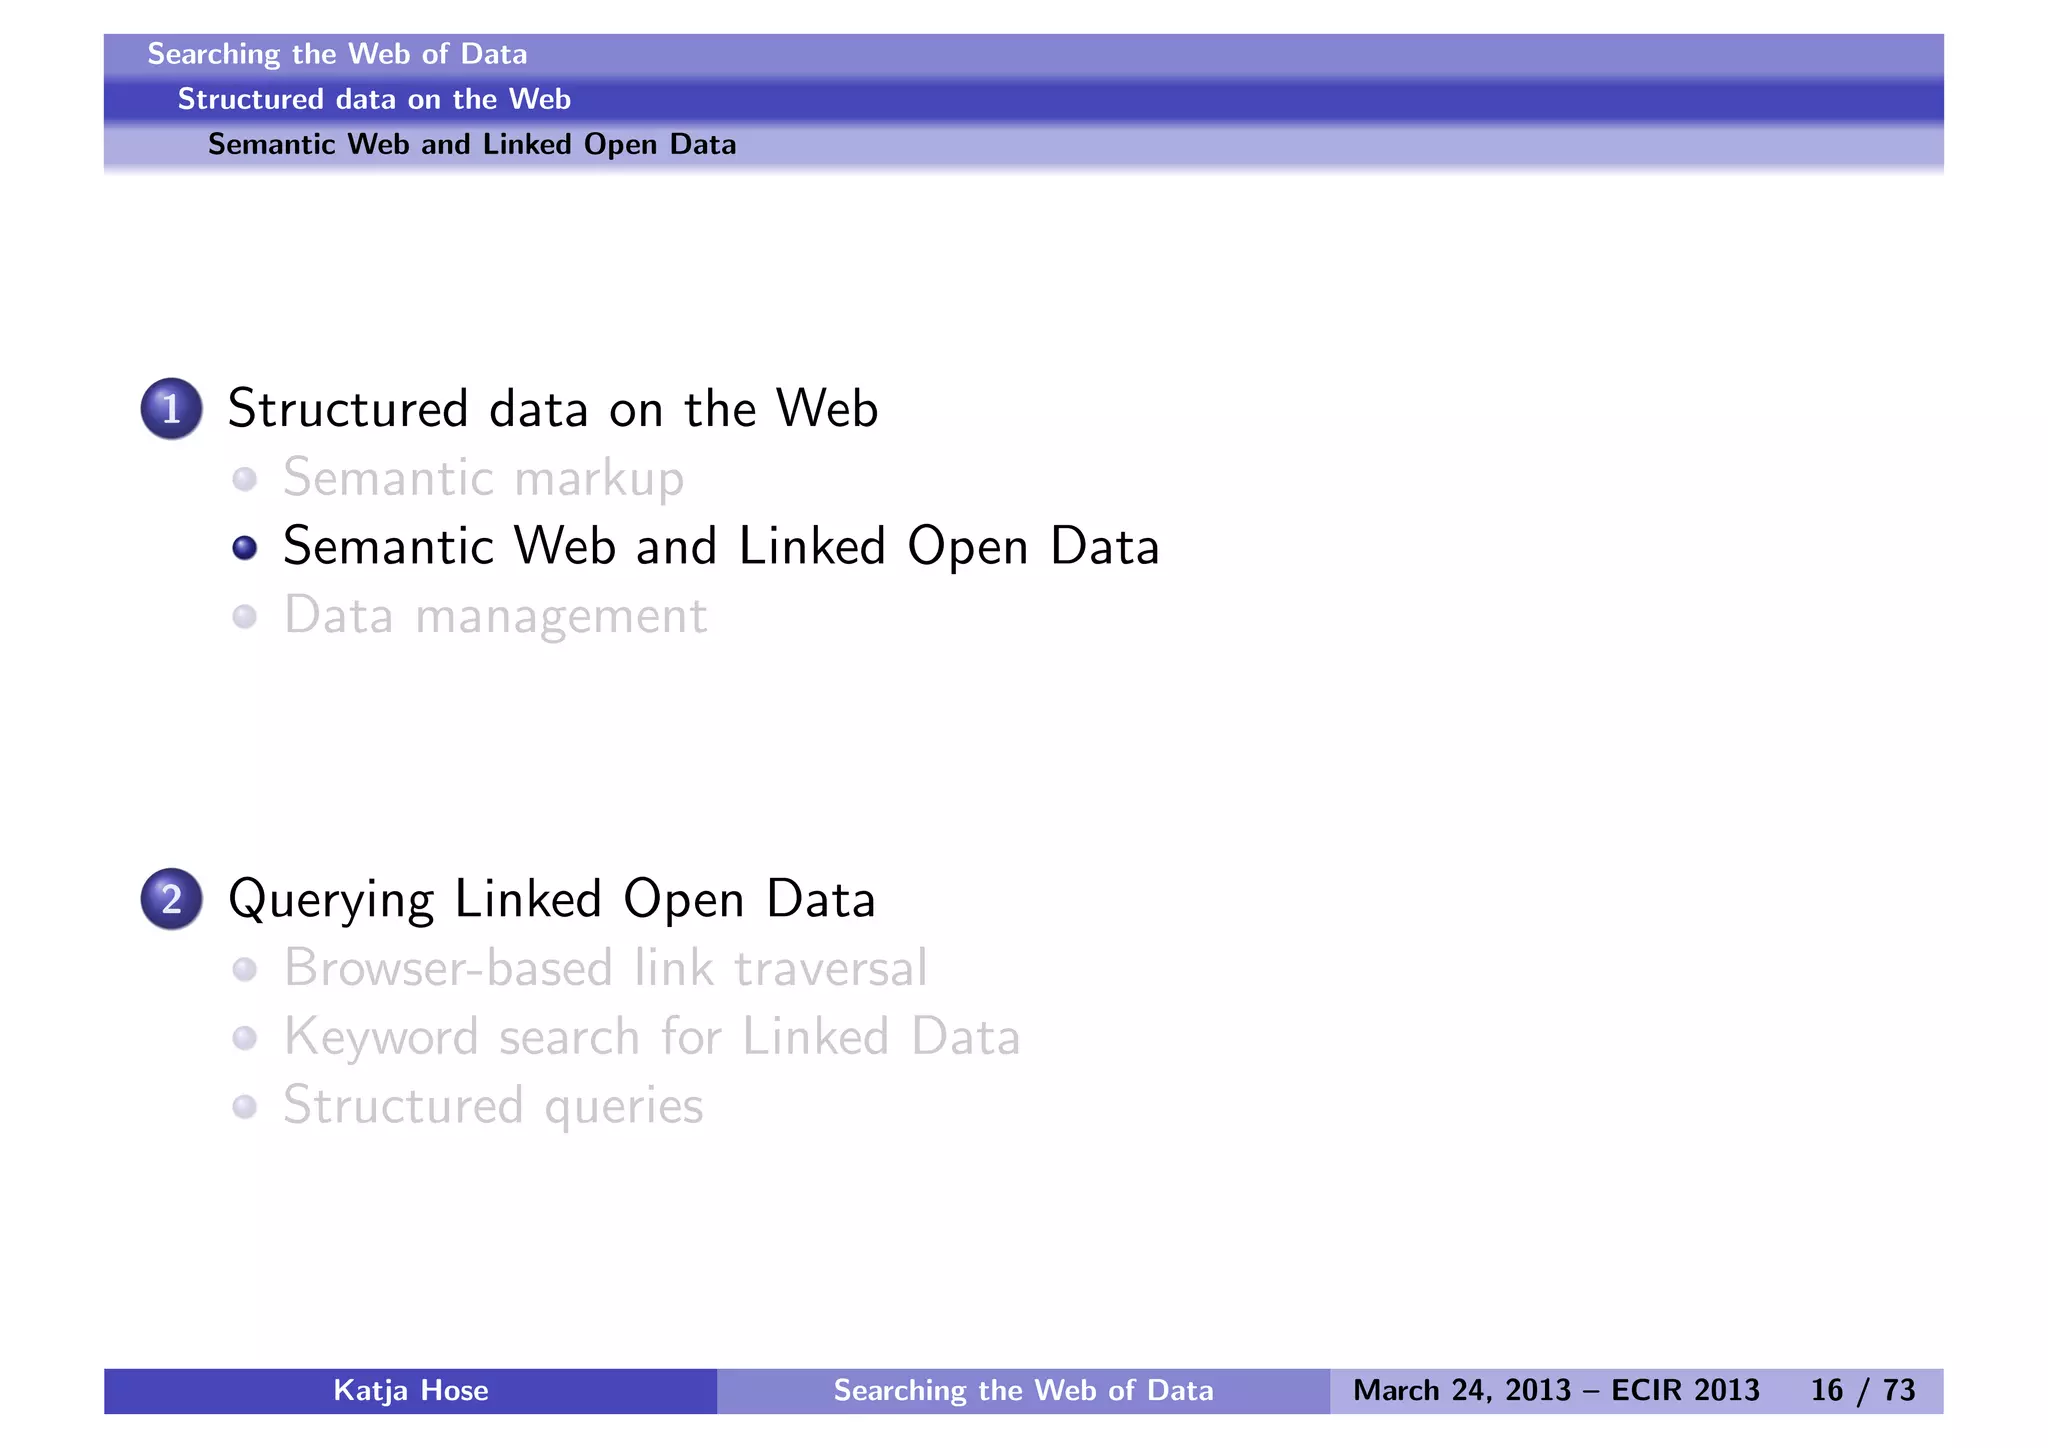The height and width of the screenshot is (1448, 2048).
Task: Click the bullet beside 'Keyword search for Linked Data'
Action: click(245, 1038)
